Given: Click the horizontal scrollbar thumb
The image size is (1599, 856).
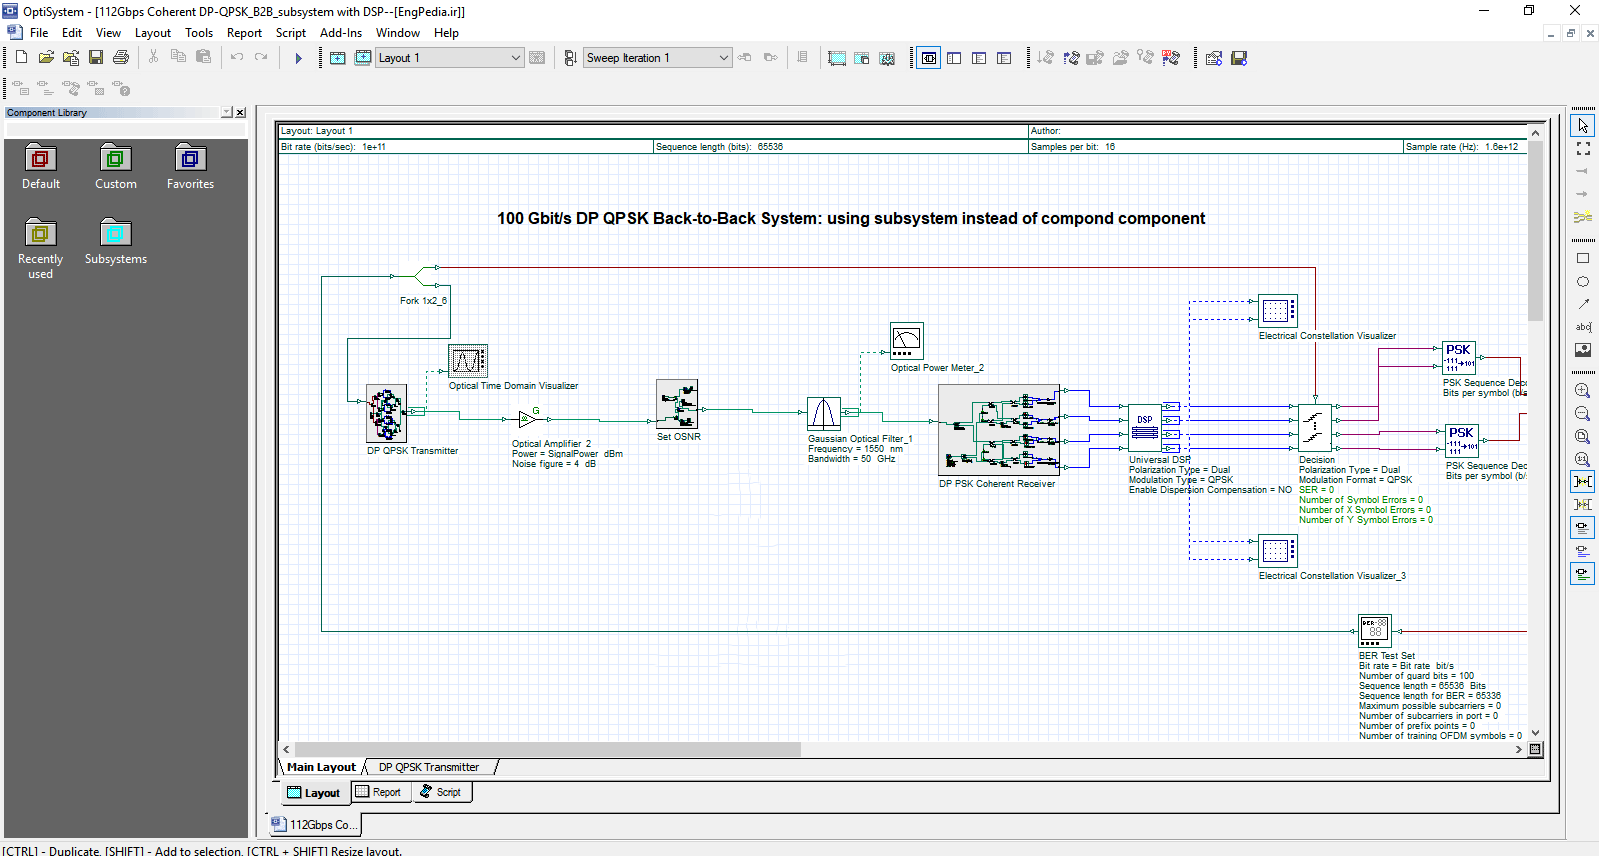Looking at the screenshot, I should [547, 749].
